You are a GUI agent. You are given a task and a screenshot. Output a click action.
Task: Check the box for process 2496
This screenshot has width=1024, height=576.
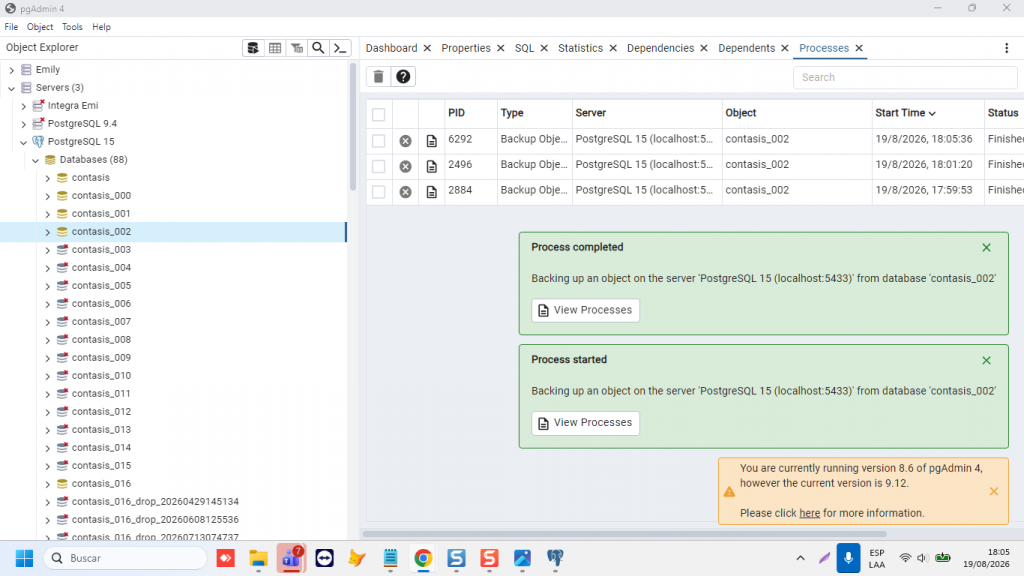[379, 167]
